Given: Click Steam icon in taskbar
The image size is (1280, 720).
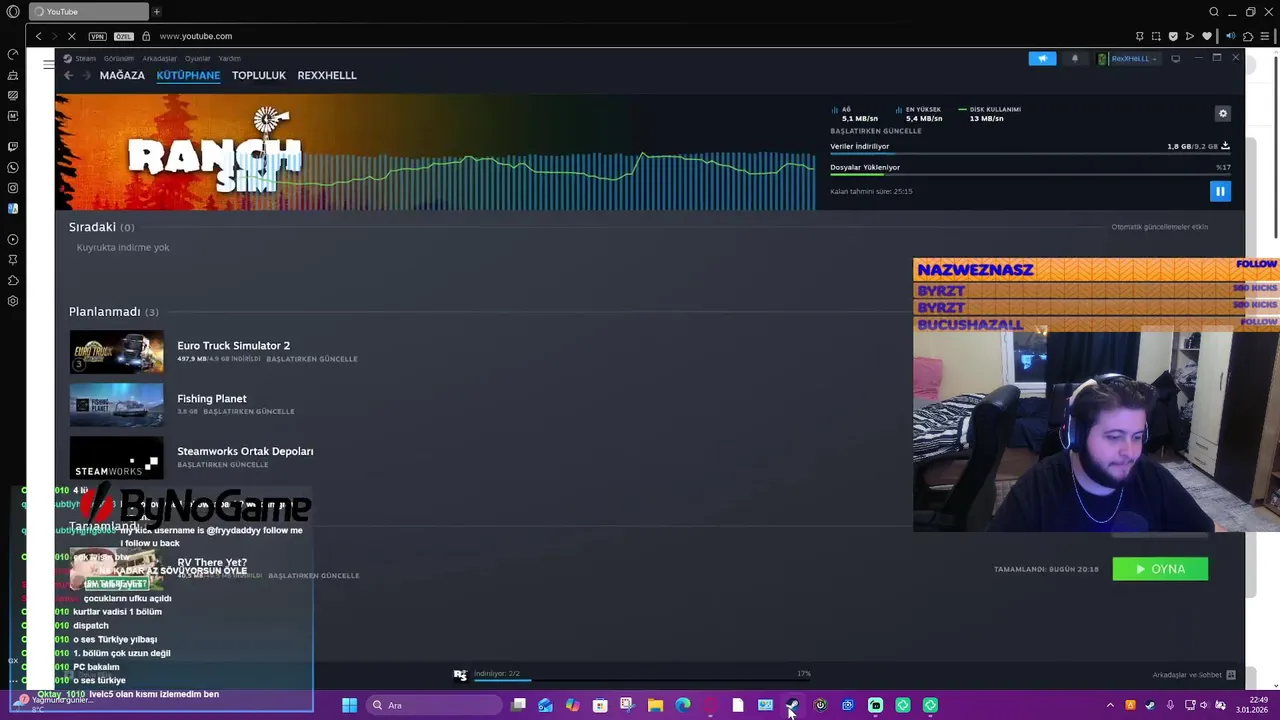Looking at the screenshot, I should click(x=792, y=705).
